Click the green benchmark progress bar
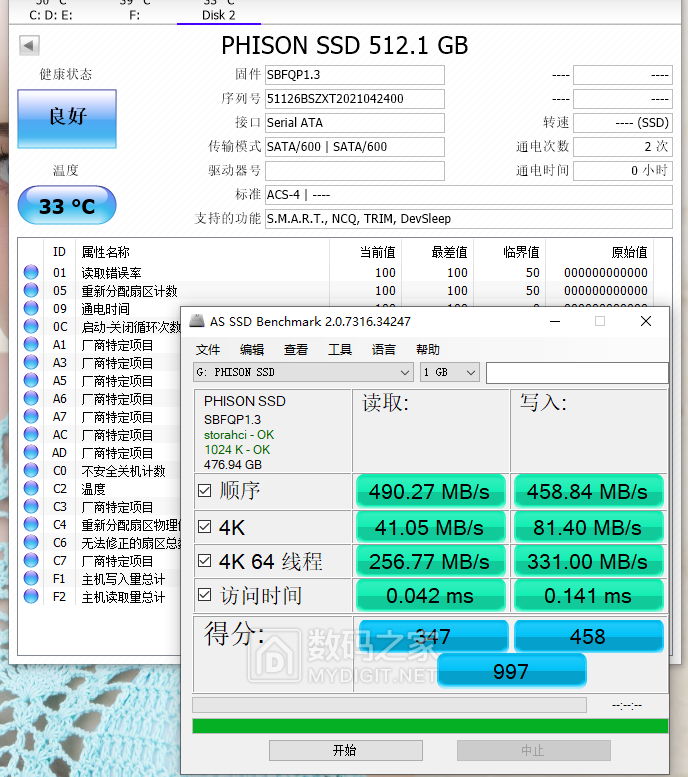 pos(430,726)
